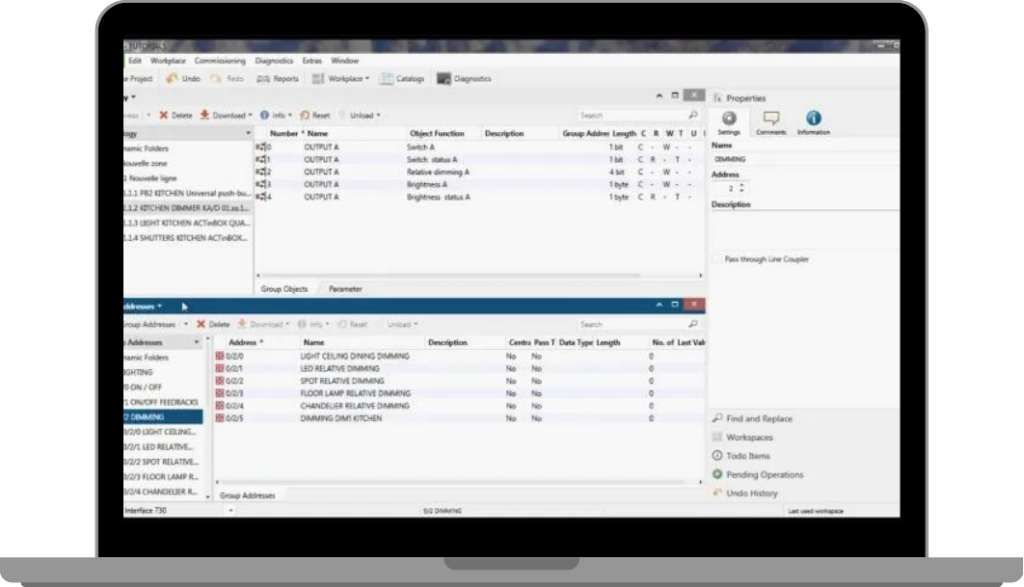Expand the Download dropdown in topology toolbar
The image size is (1024, 587).
click(x=250, y=115)
